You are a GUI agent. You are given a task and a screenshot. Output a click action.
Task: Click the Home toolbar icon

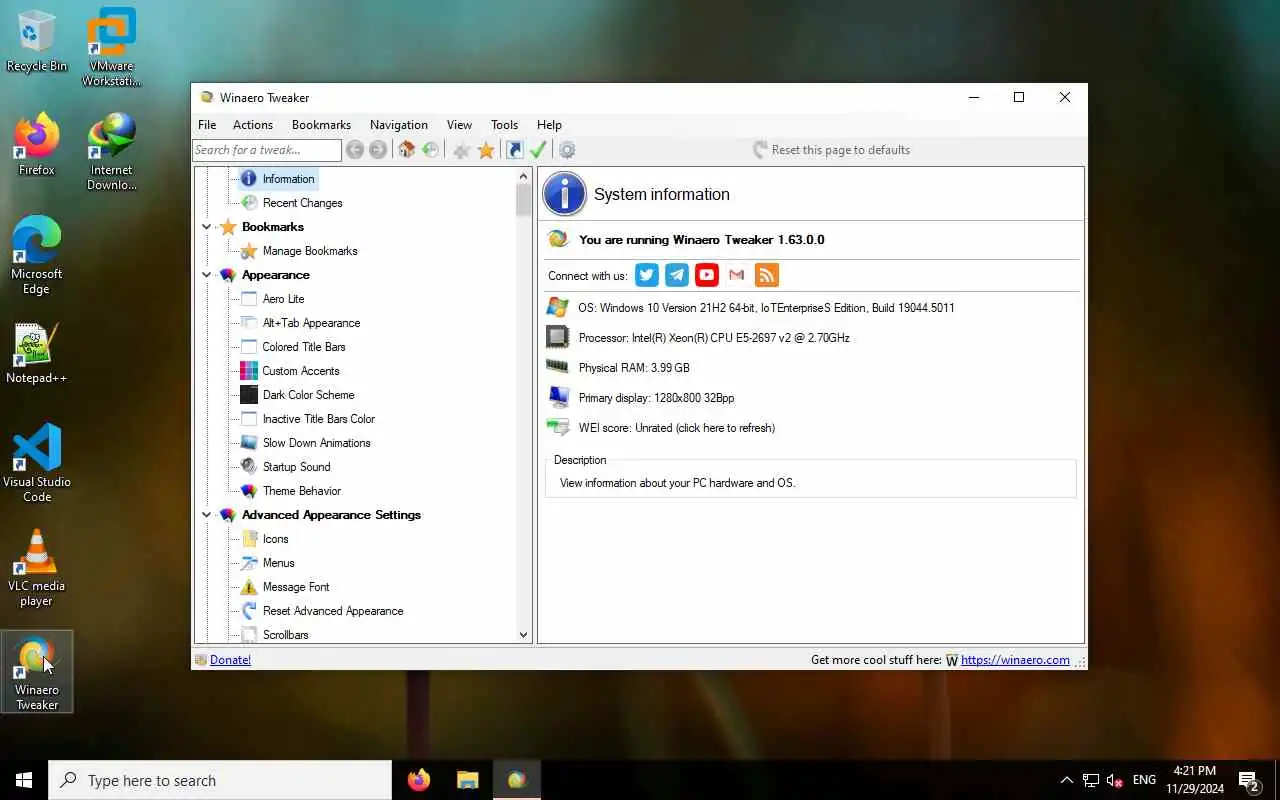coord(406,150)
